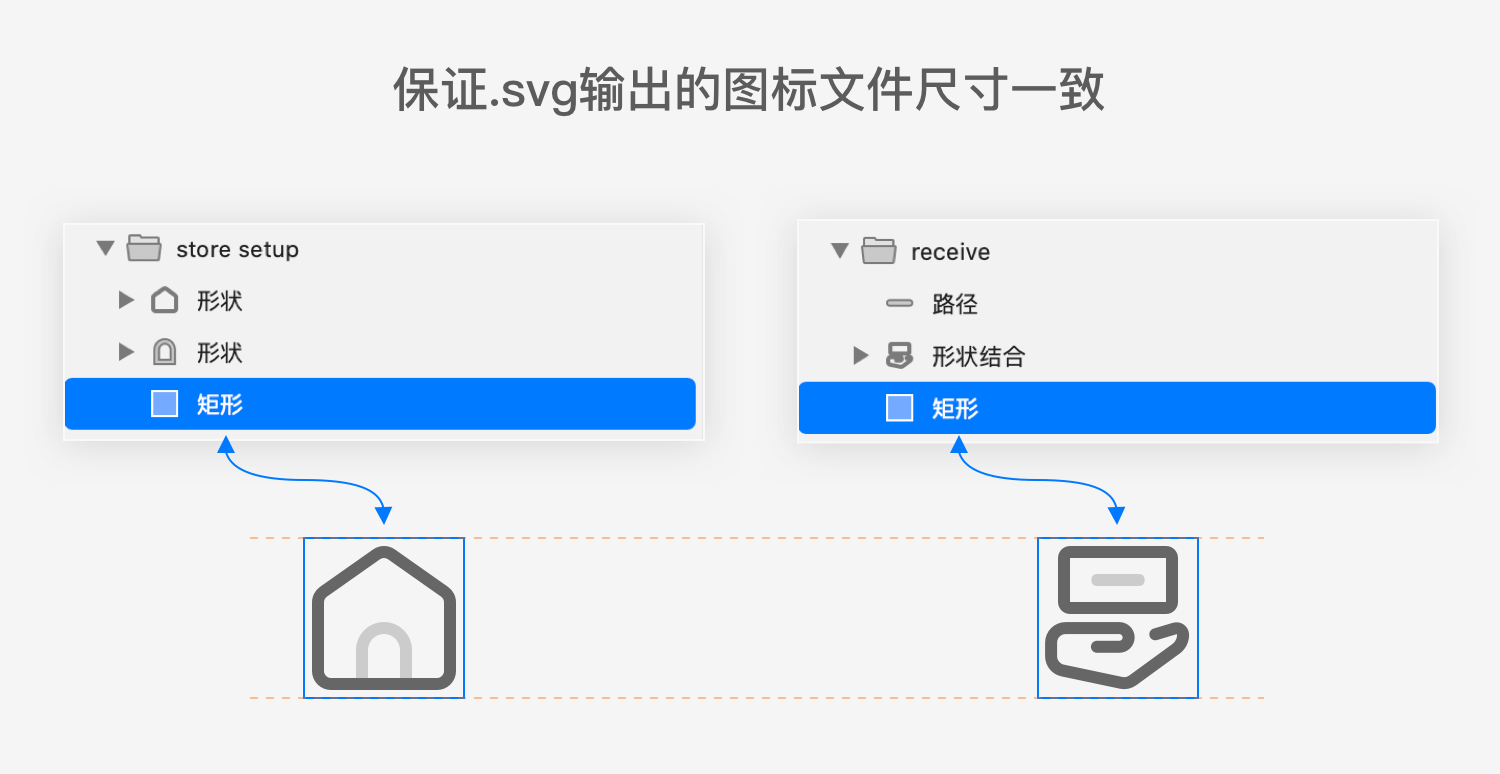Click the store setup group label
Screen dimensions: 1500x774
tap(237, 249)
